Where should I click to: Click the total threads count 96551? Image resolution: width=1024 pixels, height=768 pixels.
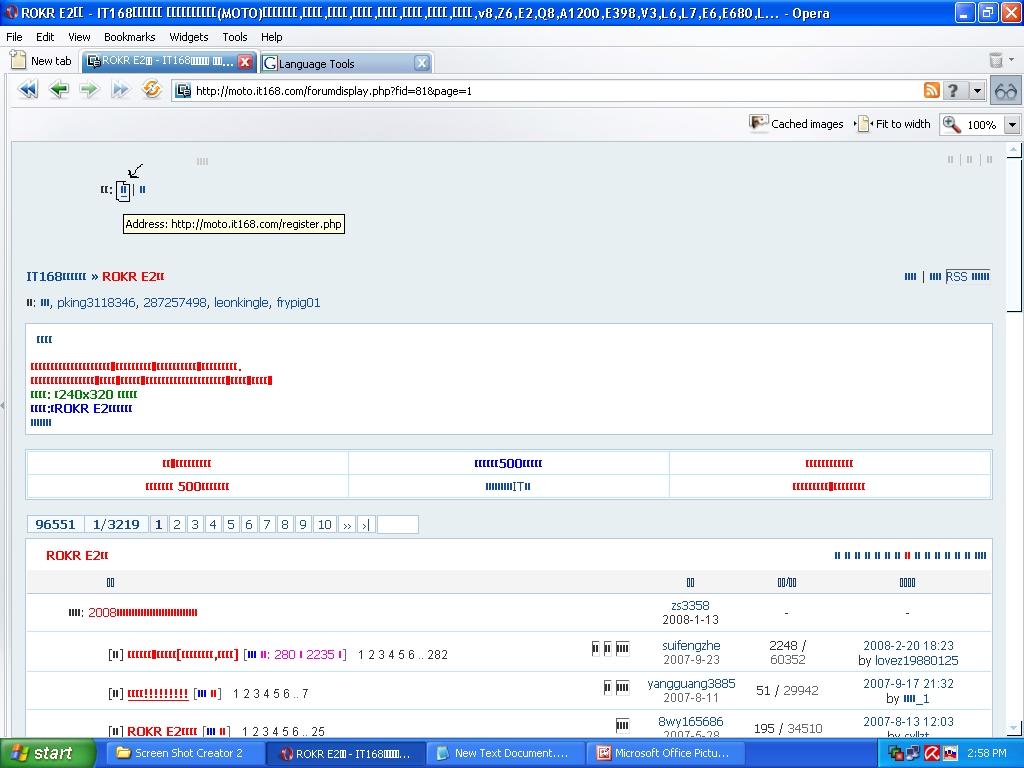tap(56, 524)
